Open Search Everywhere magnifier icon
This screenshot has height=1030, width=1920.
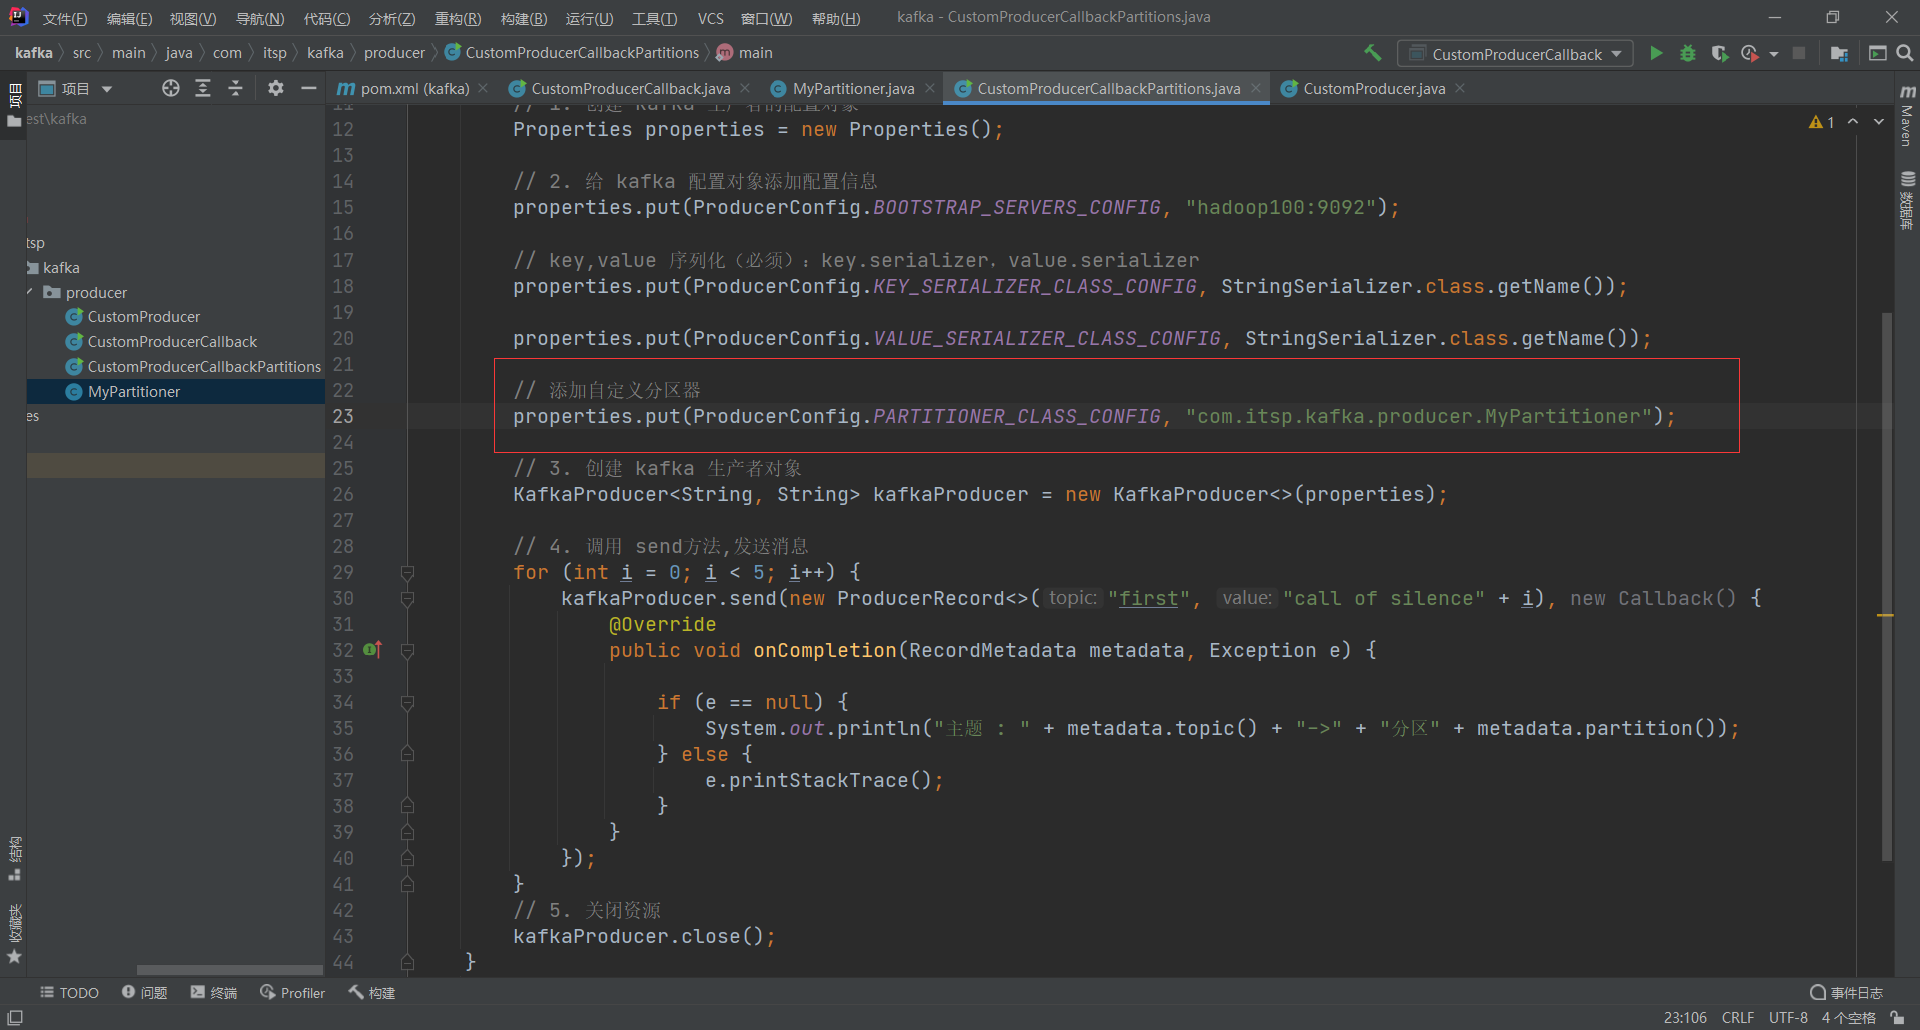click(1905, 53)
